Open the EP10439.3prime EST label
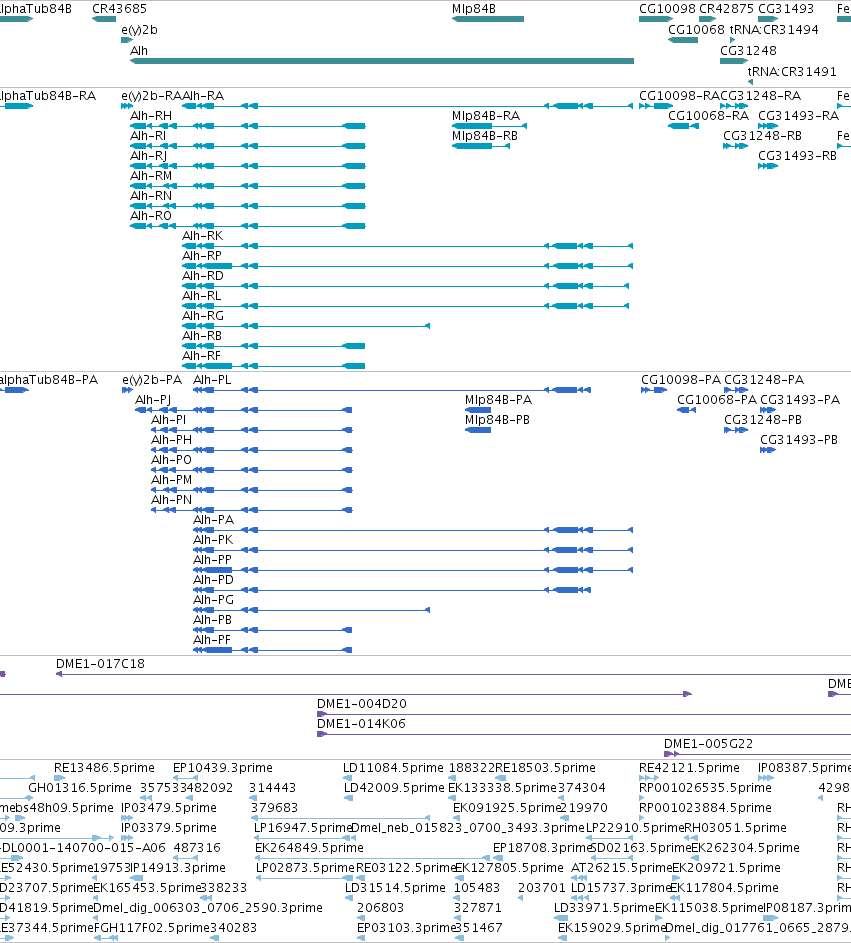851x943 pixels. 223,768
